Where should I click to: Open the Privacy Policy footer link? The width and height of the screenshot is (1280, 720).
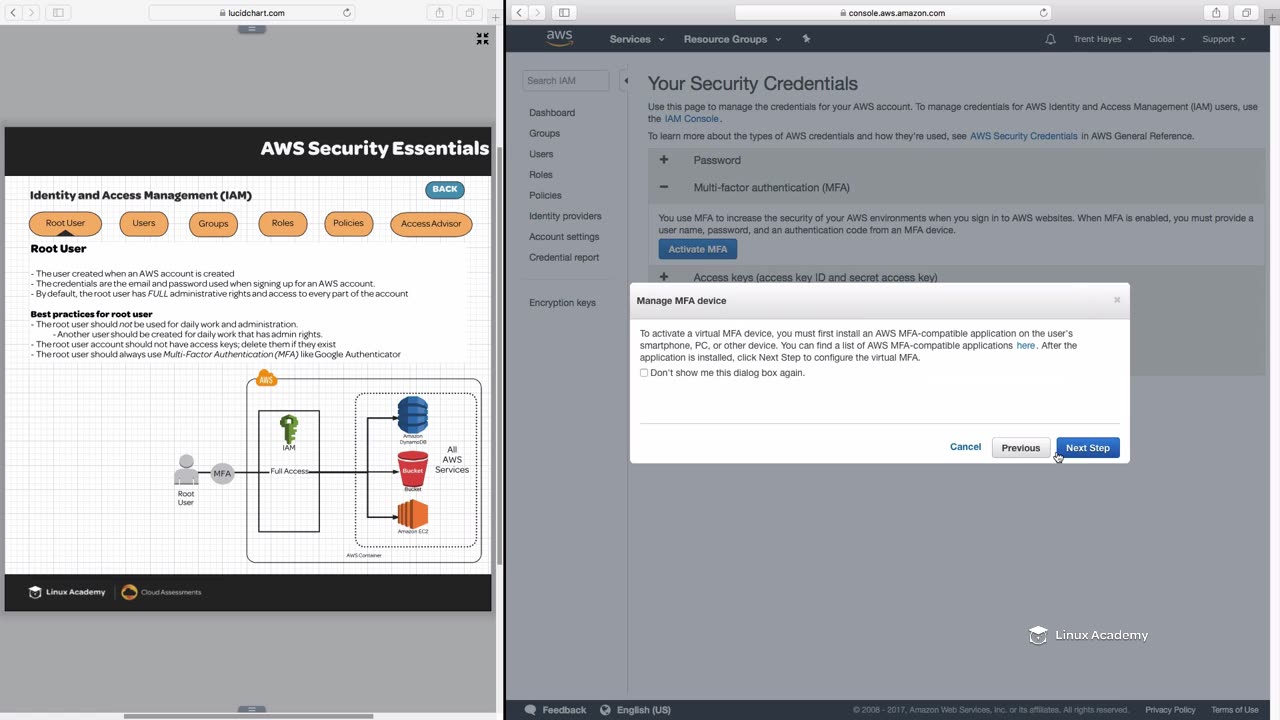(1170, 710)
